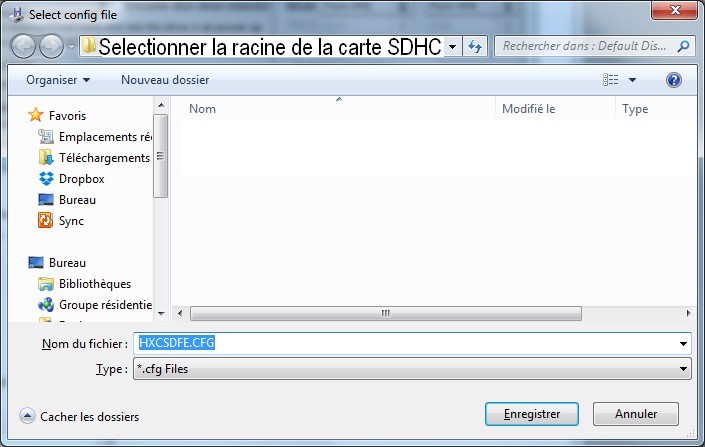The width and height of the screenshot is (705, 447).
Task: Sort by the Nom column header
Action: 202,109
